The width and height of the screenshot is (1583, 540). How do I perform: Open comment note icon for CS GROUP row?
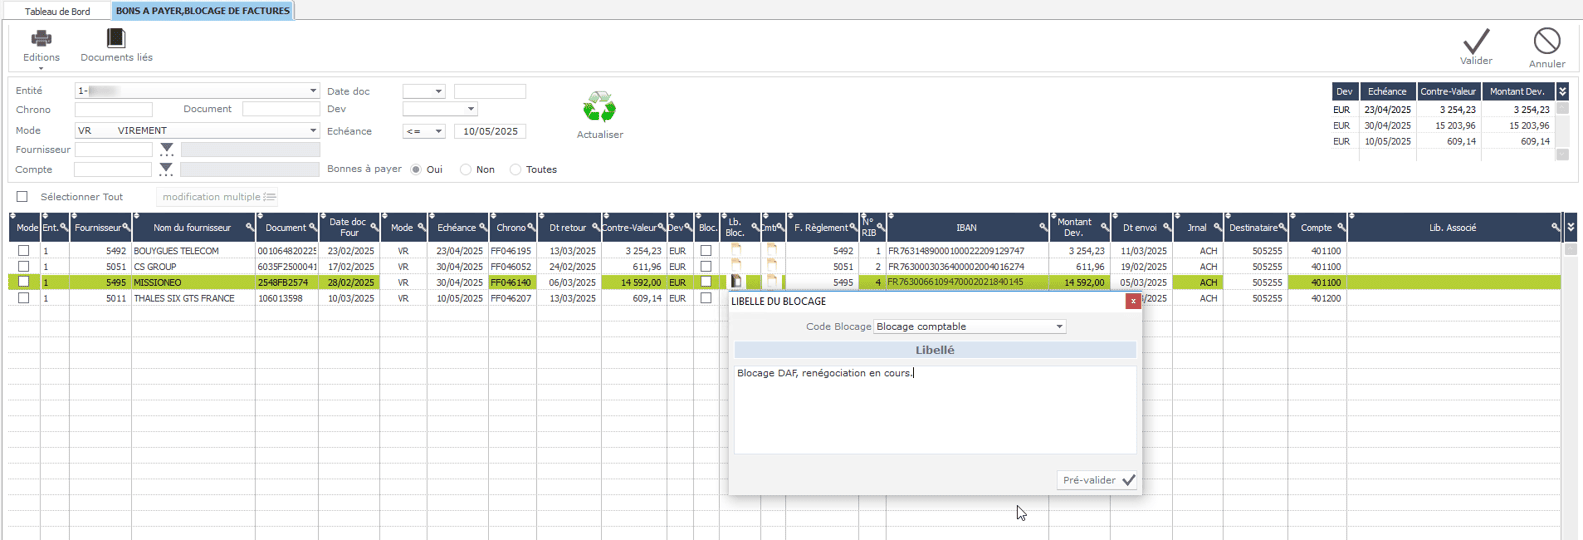coord(772,267)
